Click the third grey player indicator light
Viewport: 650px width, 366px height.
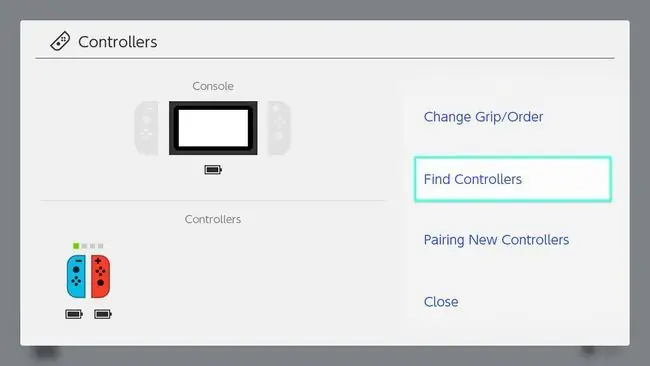92,246
